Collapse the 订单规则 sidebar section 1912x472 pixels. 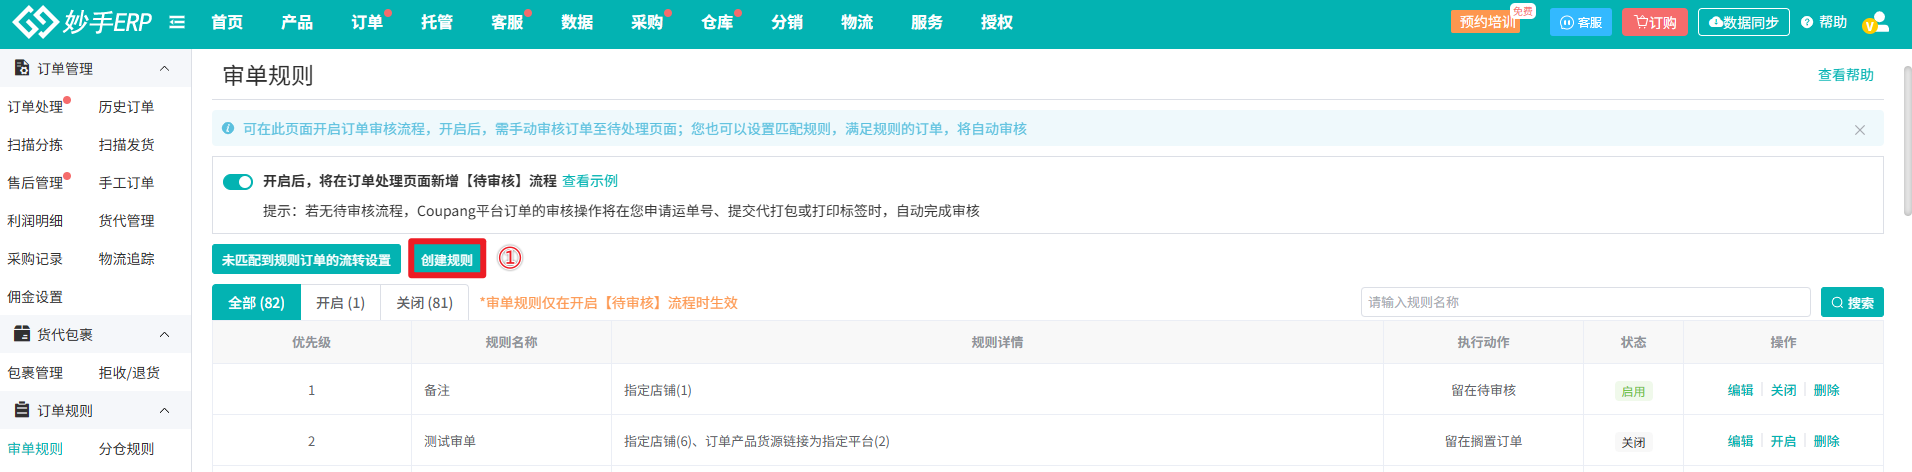[165, 410]
